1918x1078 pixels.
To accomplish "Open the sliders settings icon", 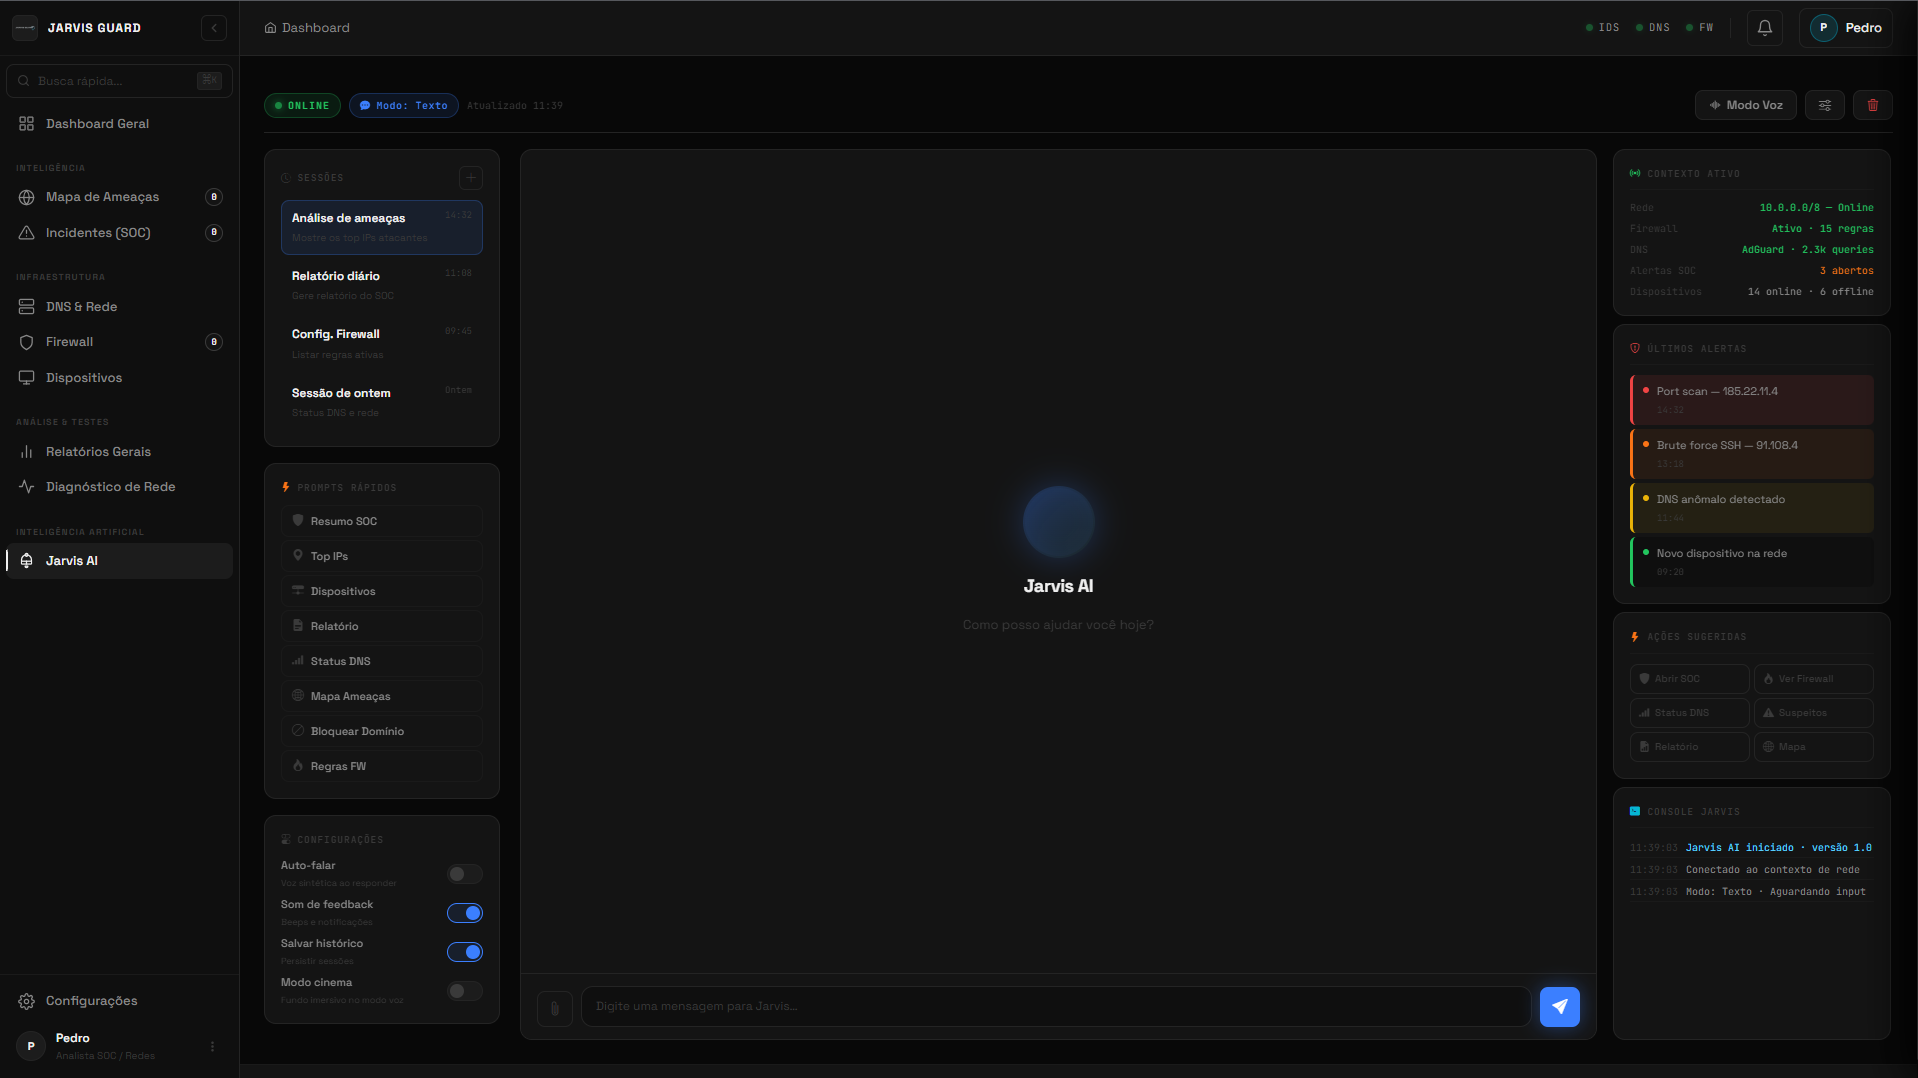I will (1824, 105).
